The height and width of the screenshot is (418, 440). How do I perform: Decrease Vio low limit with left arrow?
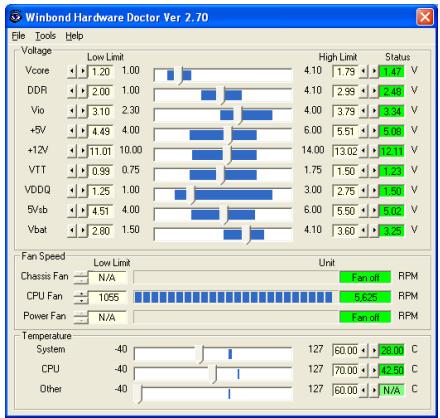(x=72, y=111)
